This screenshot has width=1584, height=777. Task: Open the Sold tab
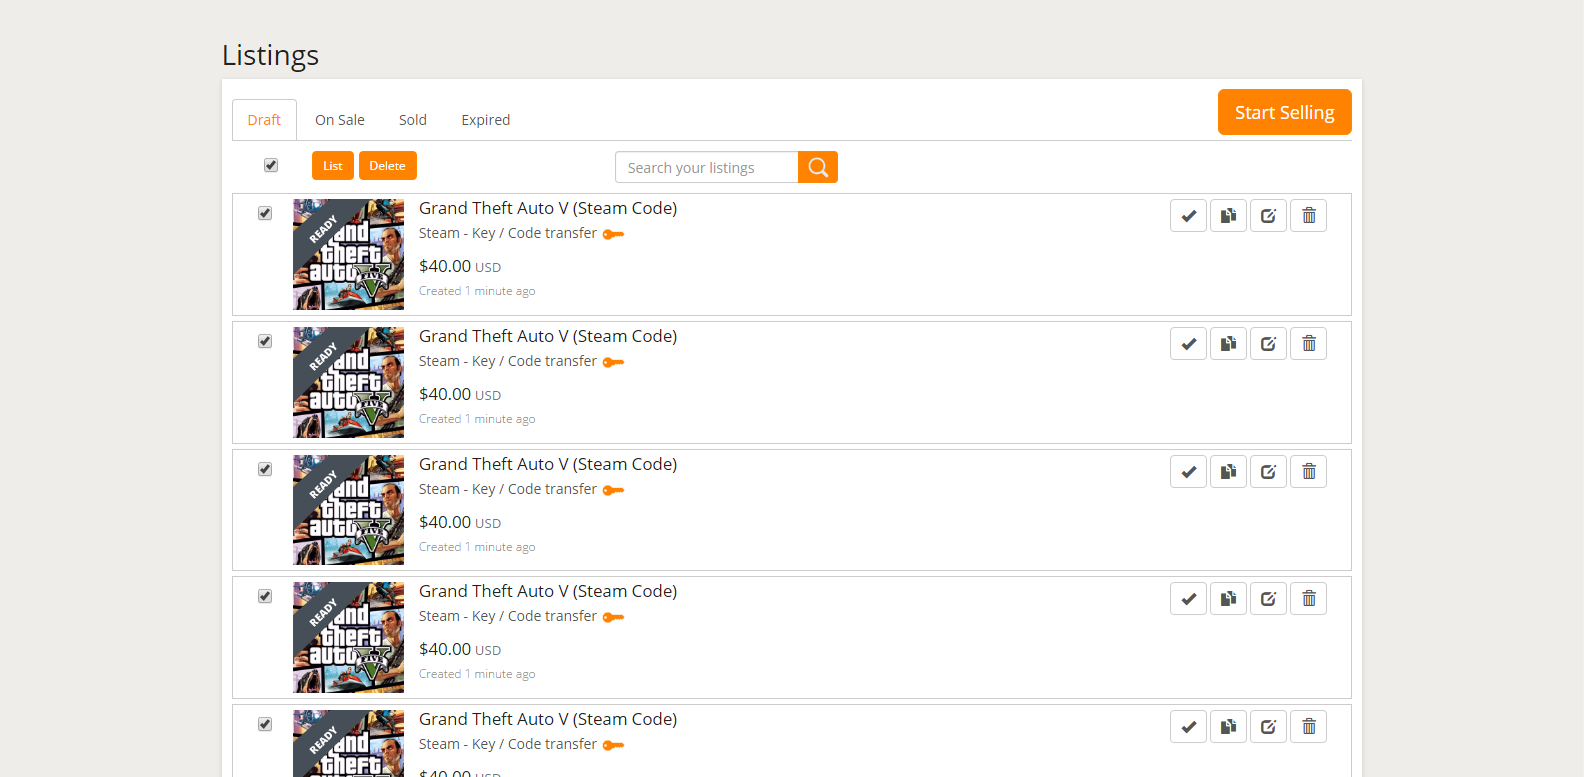click(x=412, y=120)
